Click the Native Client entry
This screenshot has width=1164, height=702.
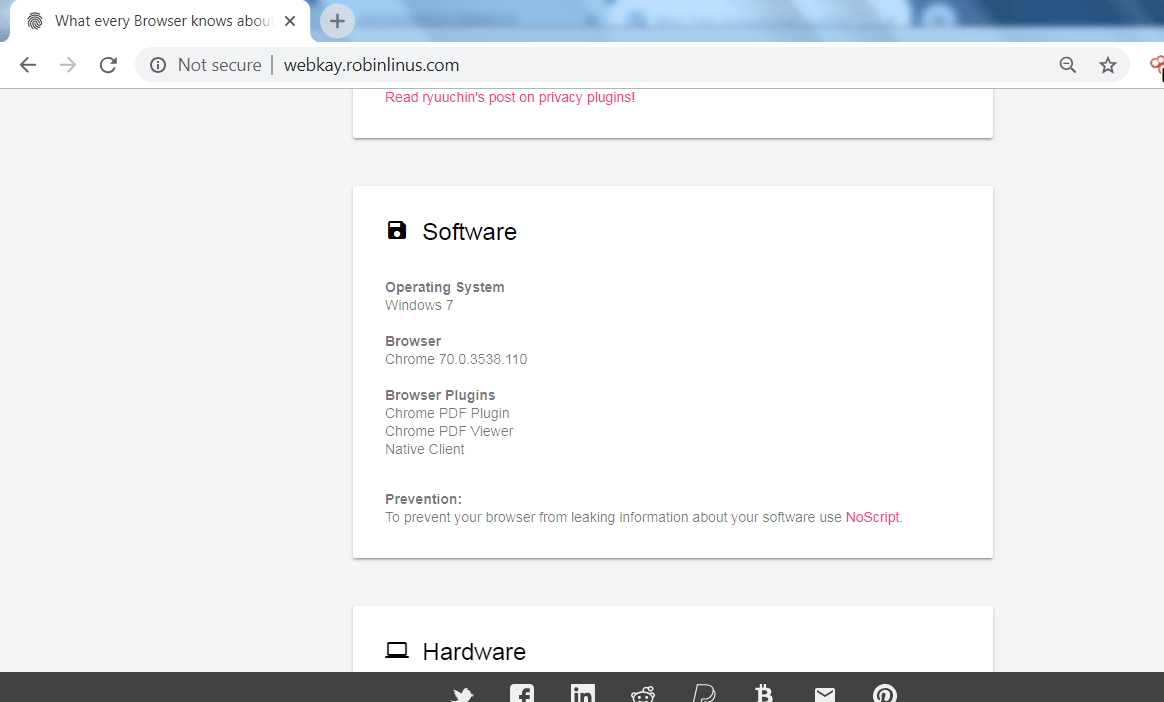point(425,449)
